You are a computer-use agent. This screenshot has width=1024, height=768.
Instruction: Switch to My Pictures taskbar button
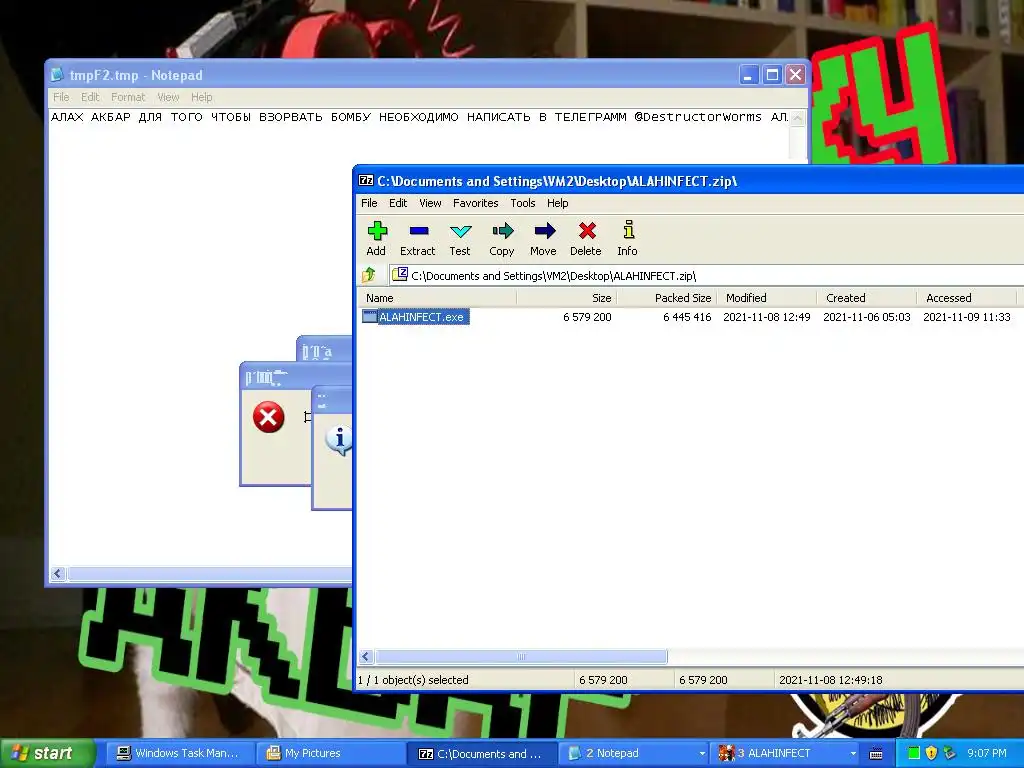pos(330,753)
